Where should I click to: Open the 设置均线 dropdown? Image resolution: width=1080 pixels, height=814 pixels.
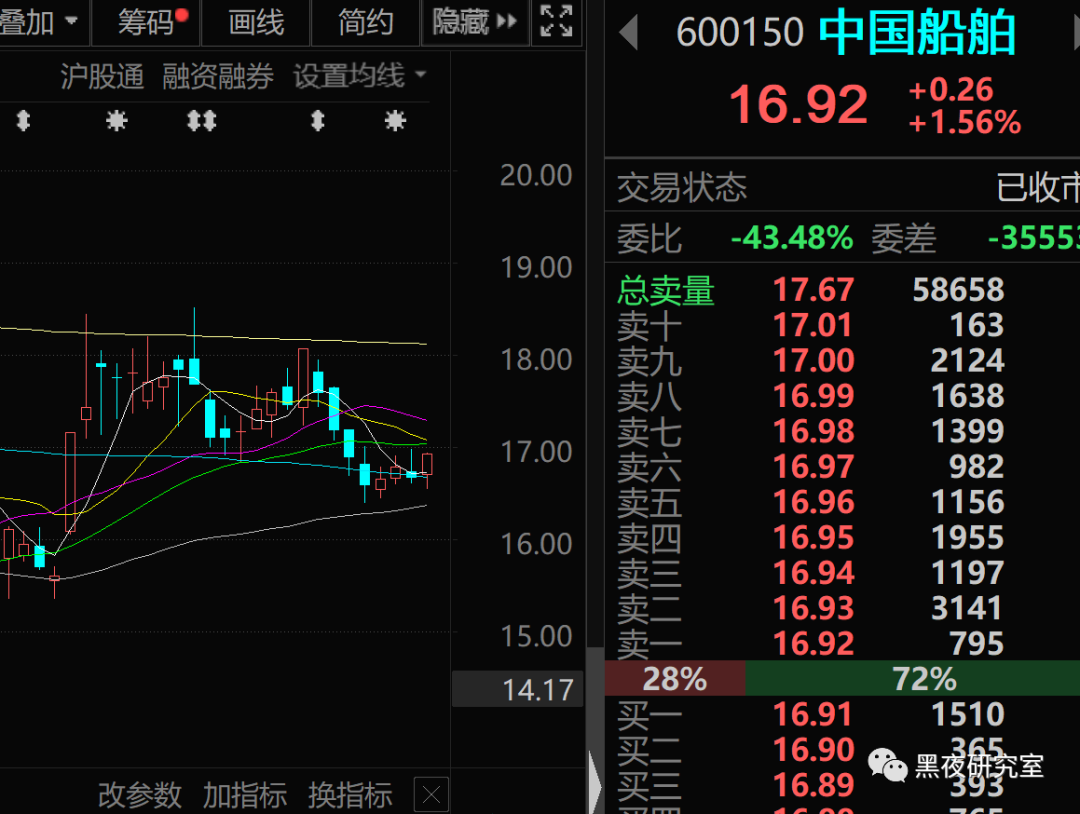pyautogui.click(x=360, y=76)
